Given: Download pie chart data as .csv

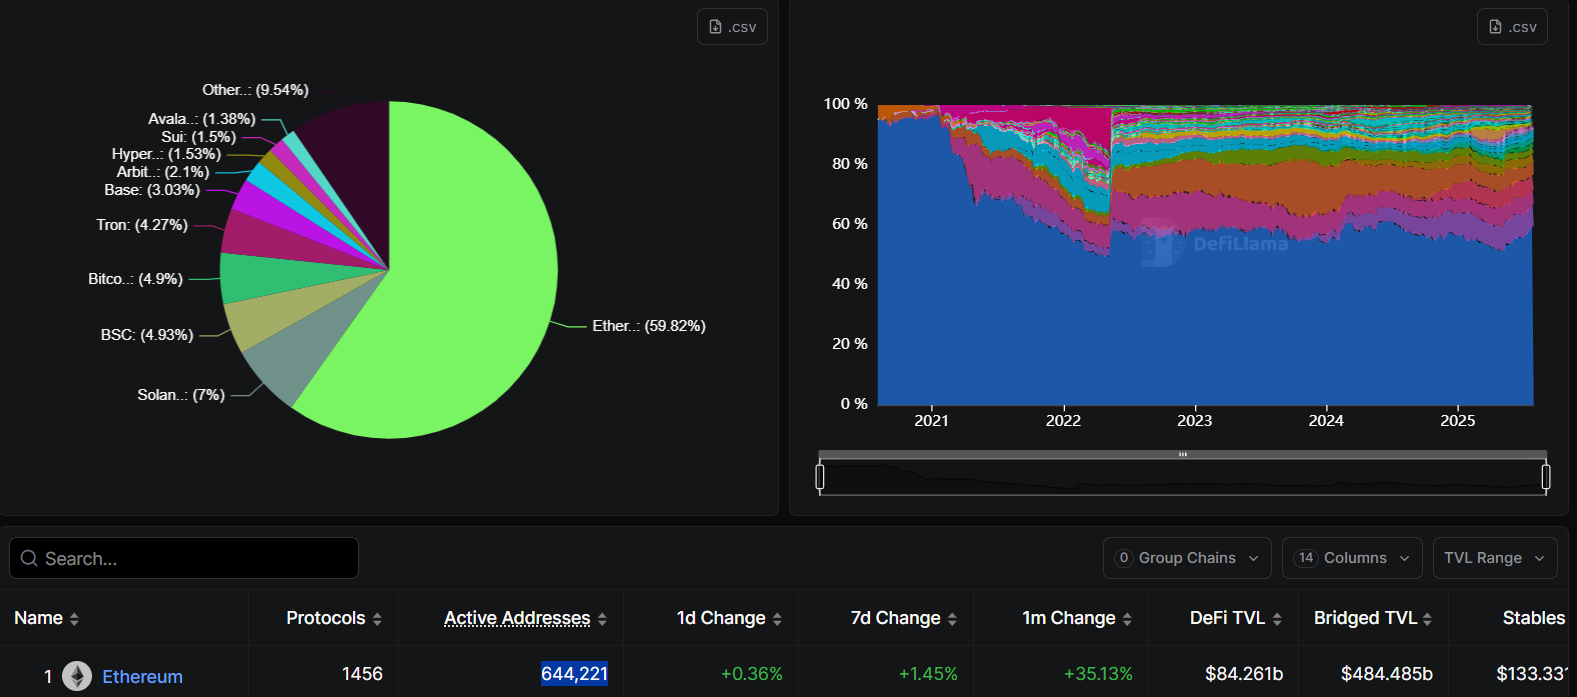Looking at the screenshot, I should (x=732, y=27).
